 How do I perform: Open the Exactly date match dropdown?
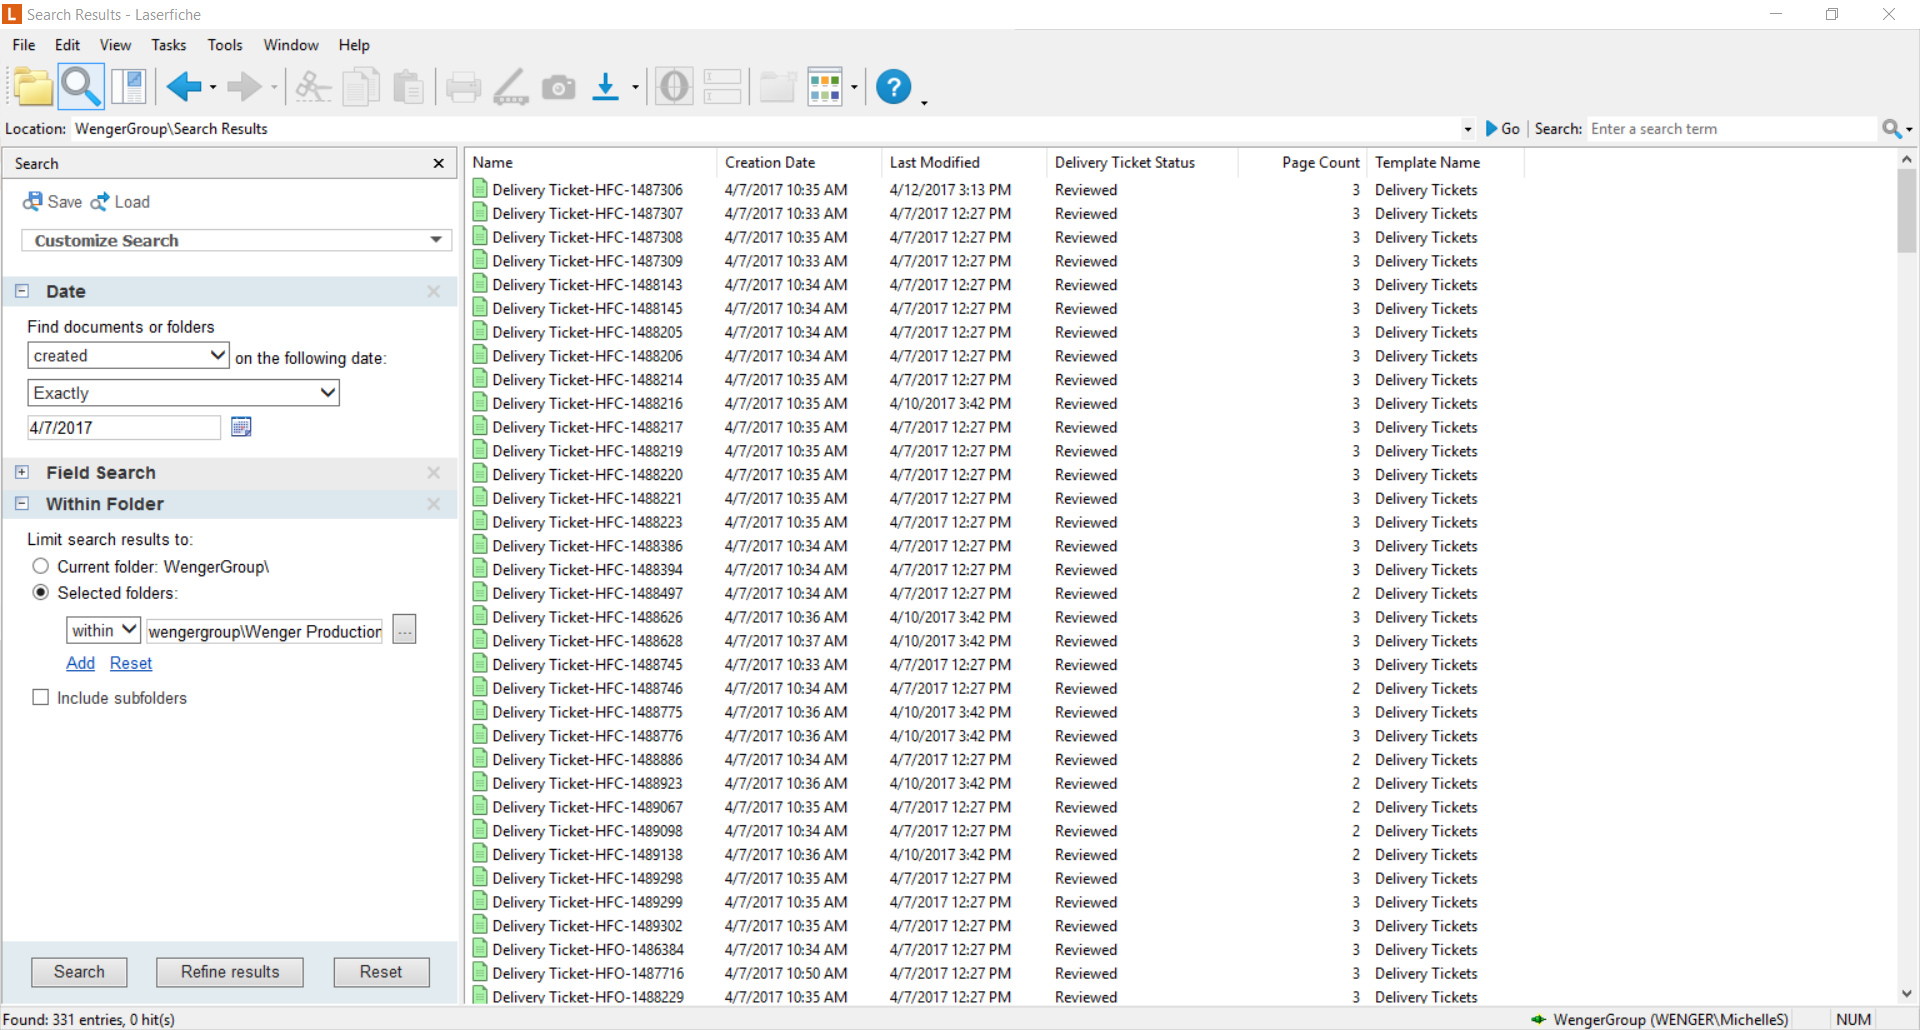[x=183, y=393]
